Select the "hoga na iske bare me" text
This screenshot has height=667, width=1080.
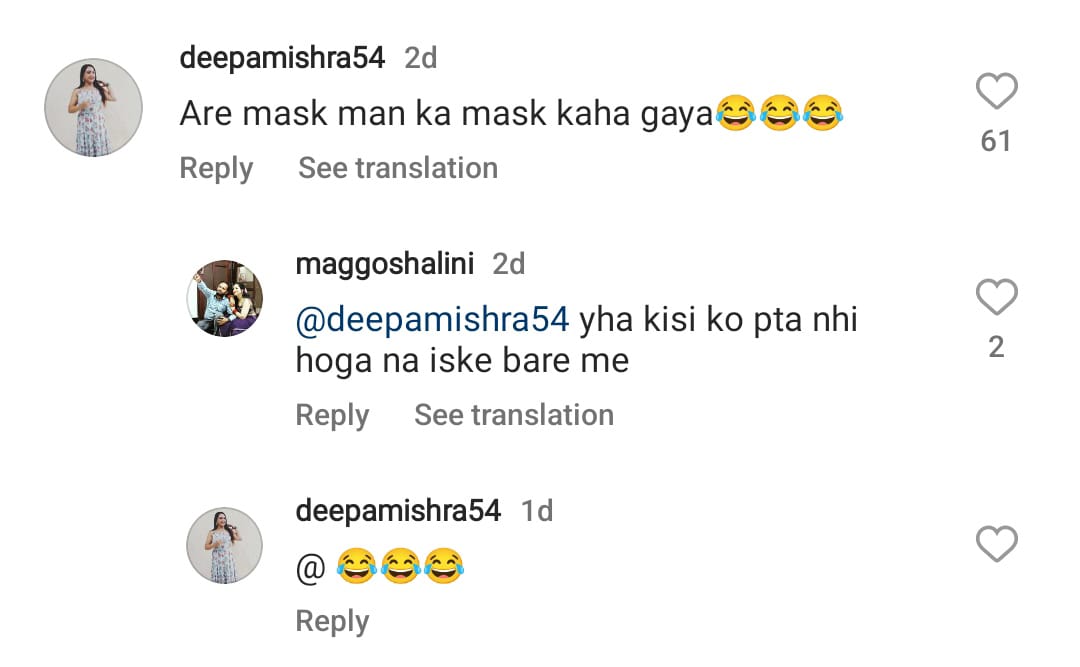coord(462,361)
